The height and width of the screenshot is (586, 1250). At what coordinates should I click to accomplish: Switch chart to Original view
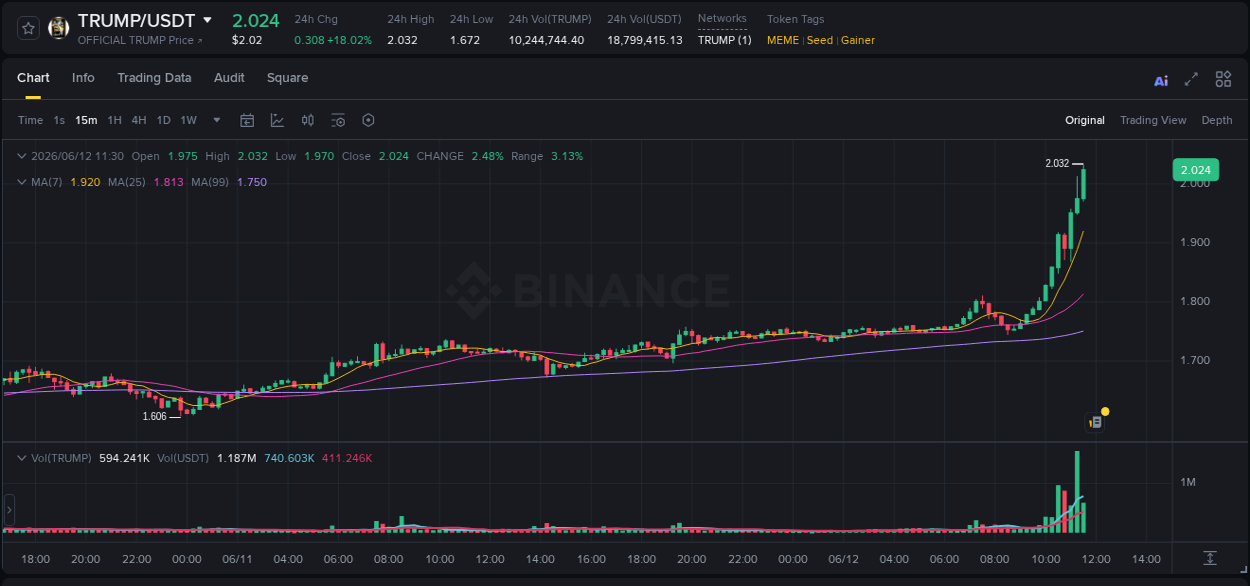pyautogui.click(x=1085, y=120)
